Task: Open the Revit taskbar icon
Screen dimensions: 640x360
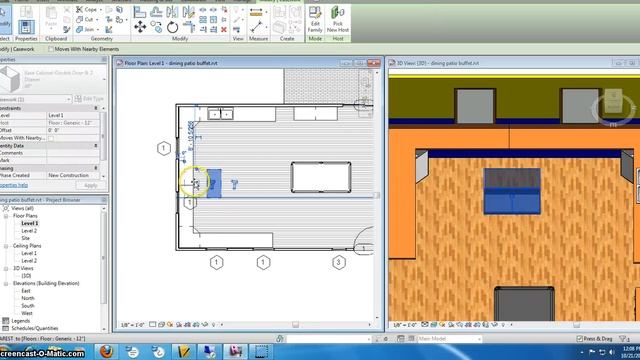Action: 236,351
